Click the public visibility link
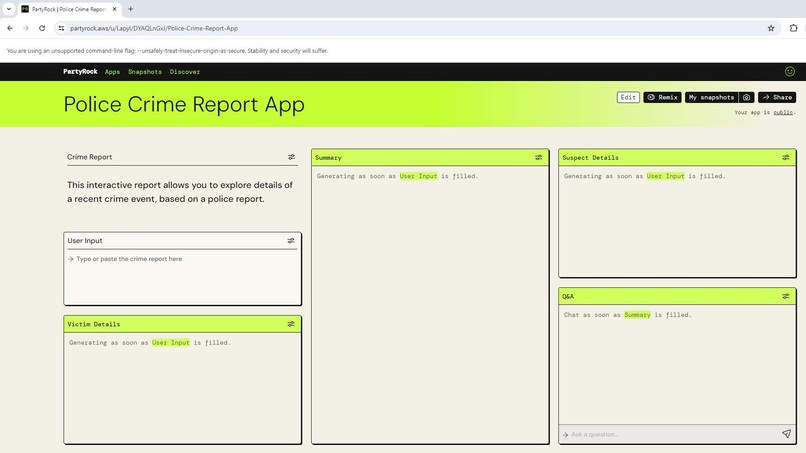 pos(783,112)
